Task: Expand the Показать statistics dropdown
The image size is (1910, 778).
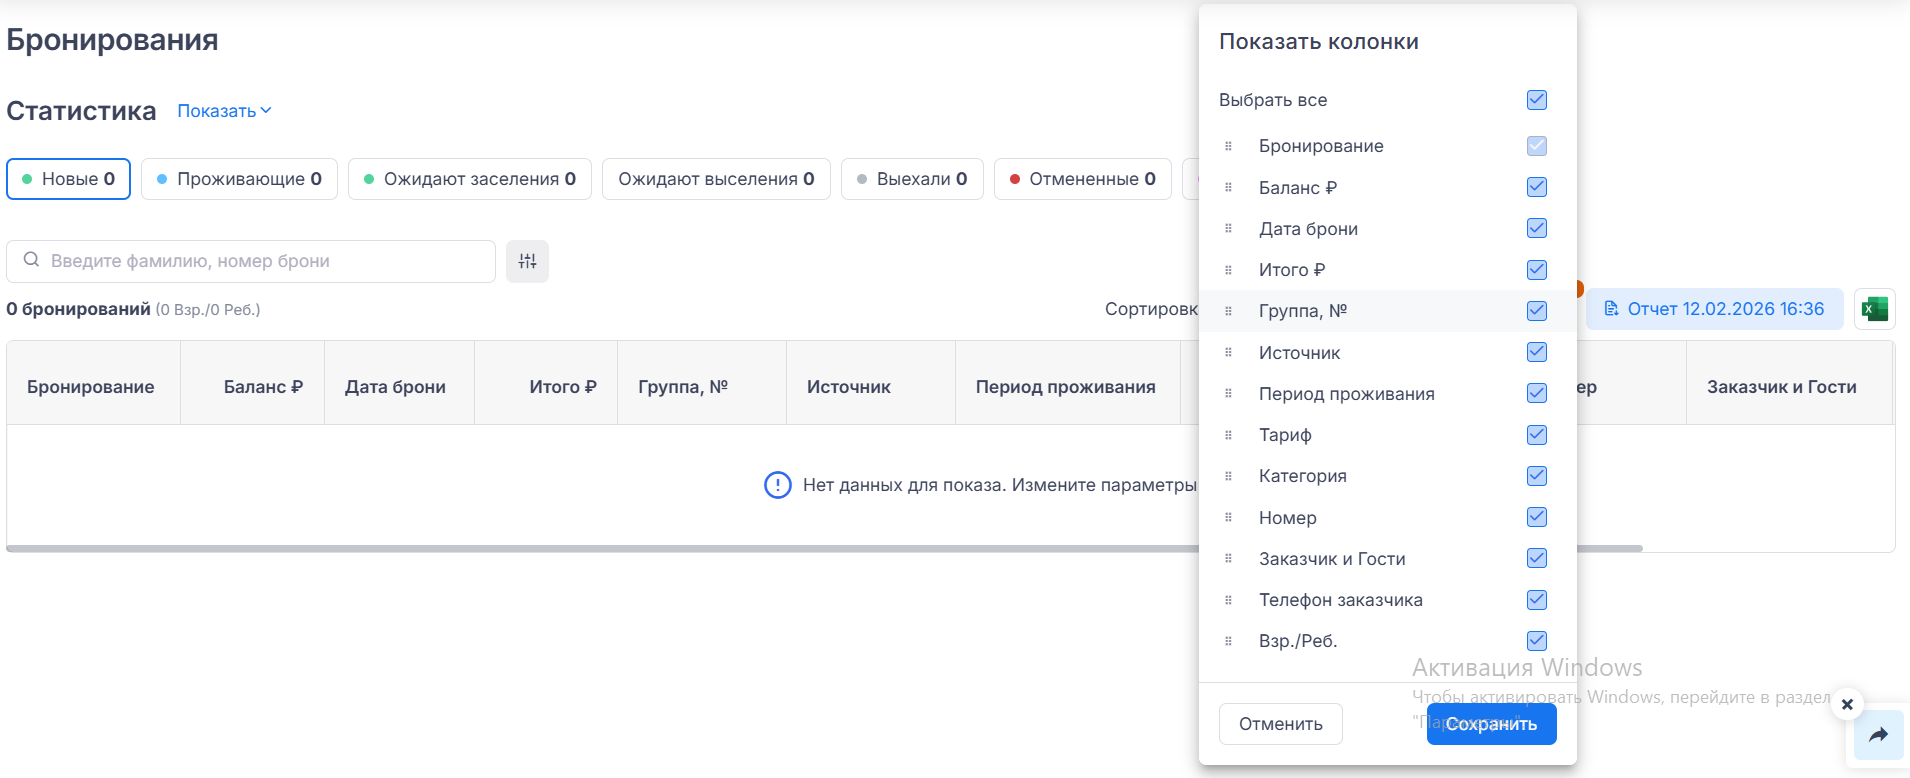Action: 224,111
